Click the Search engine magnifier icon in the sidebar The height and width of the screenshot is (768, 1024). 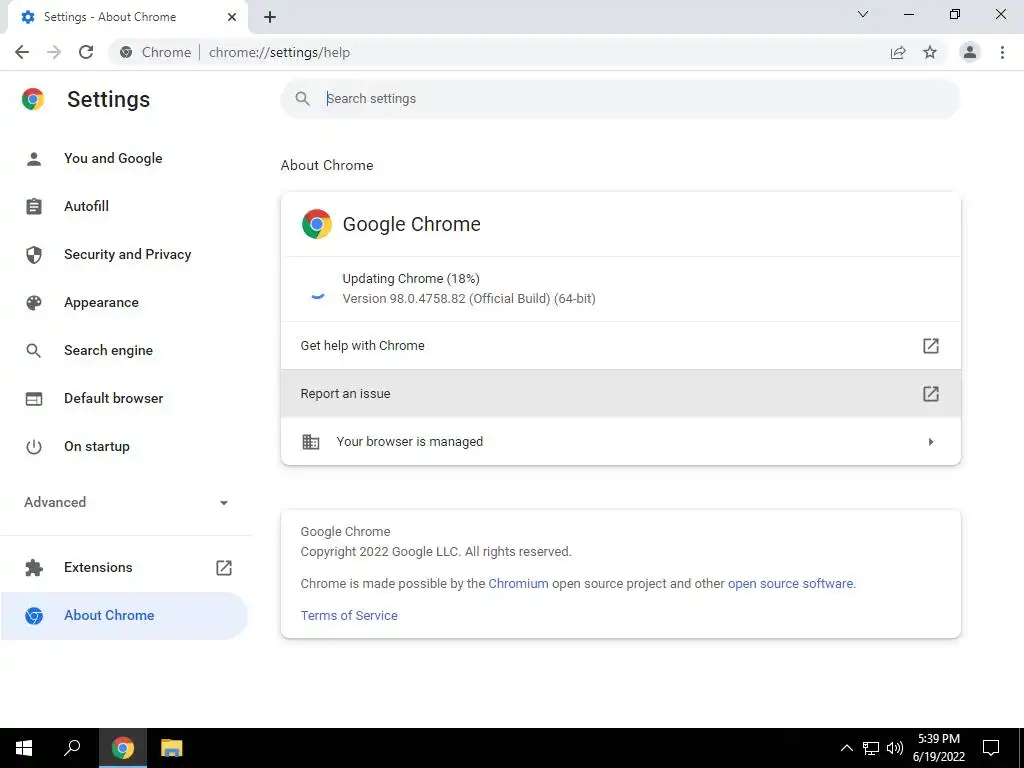(34, 351)
